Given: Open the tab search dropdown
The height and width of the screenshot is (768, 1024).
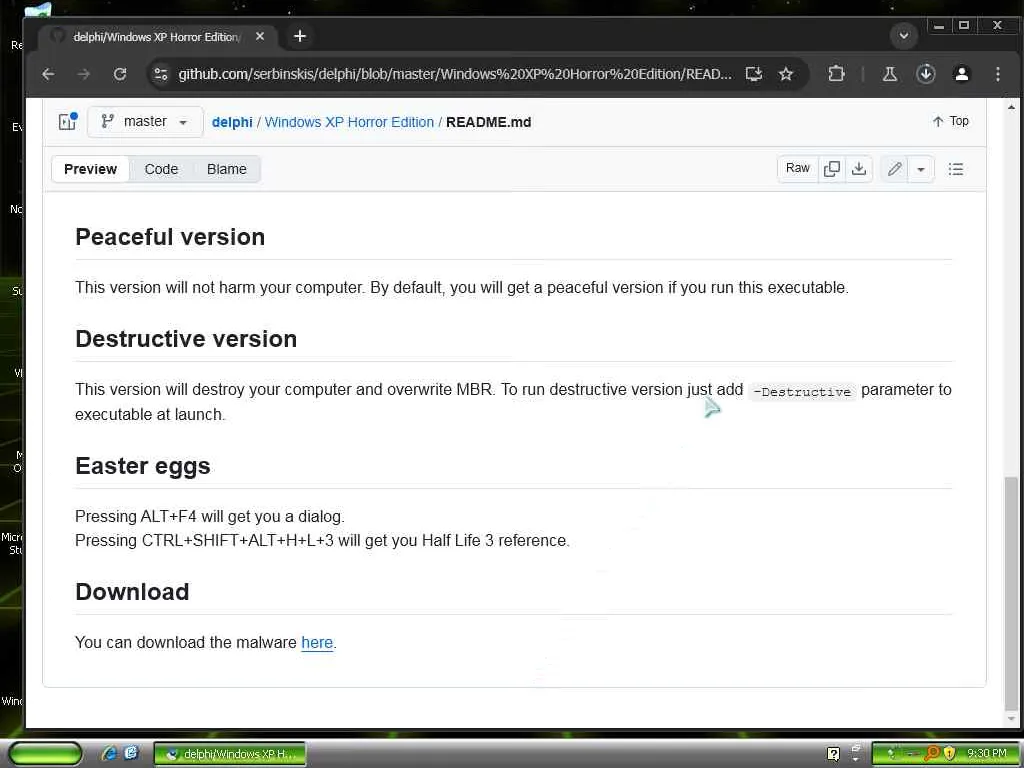Looking at the screenshot, I should [x=903, y=36].
